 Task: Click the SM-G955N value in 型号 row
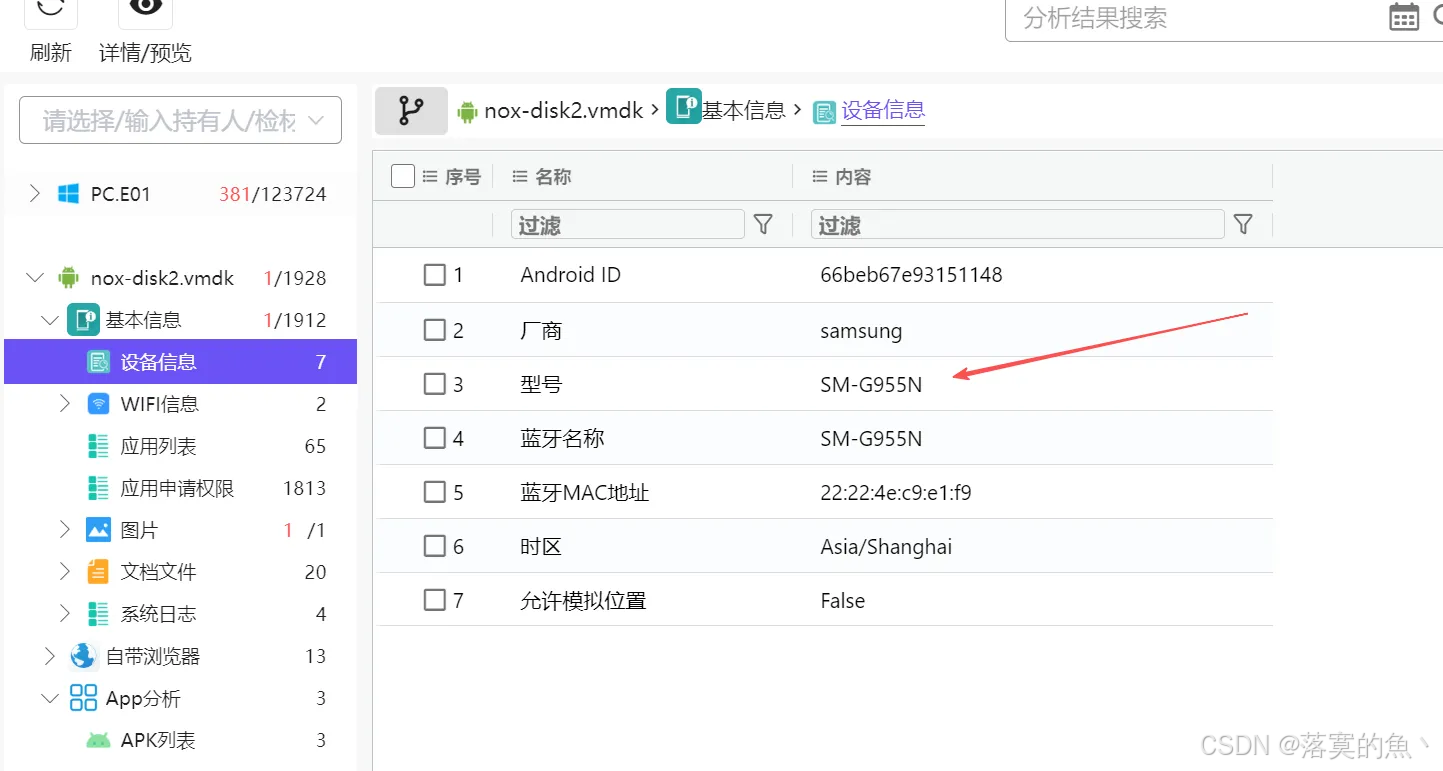pos(871,384)
